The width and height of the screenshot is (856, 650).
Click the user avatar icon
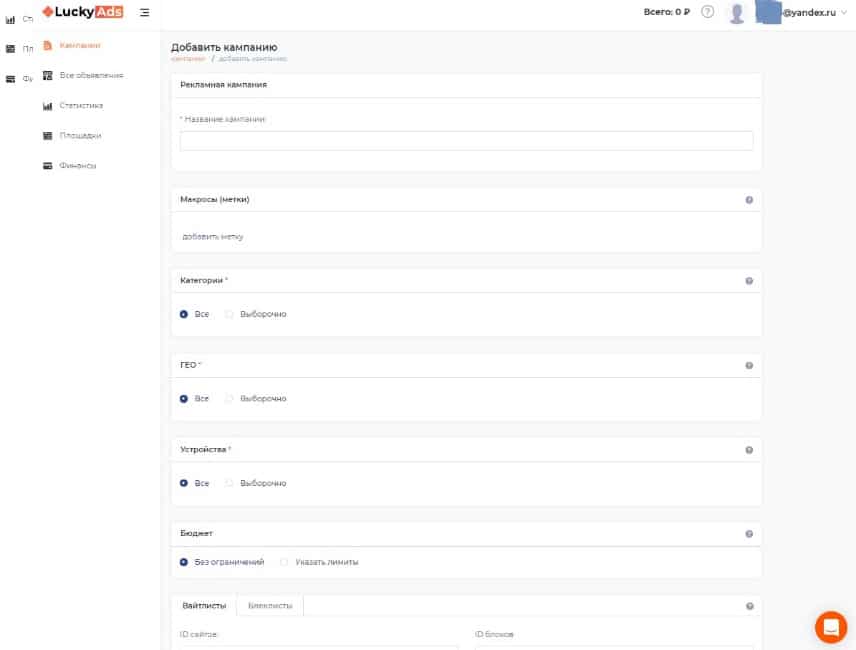point(737,13)
